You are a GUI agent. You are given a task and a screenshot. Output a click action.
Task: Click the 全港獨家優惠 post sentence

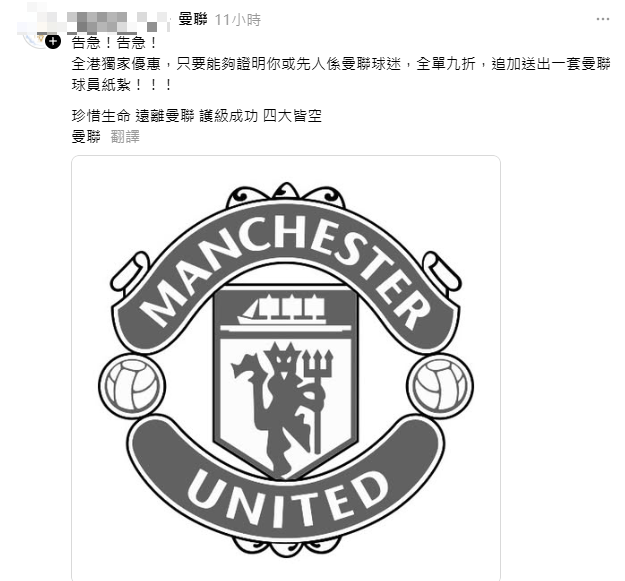341,64
